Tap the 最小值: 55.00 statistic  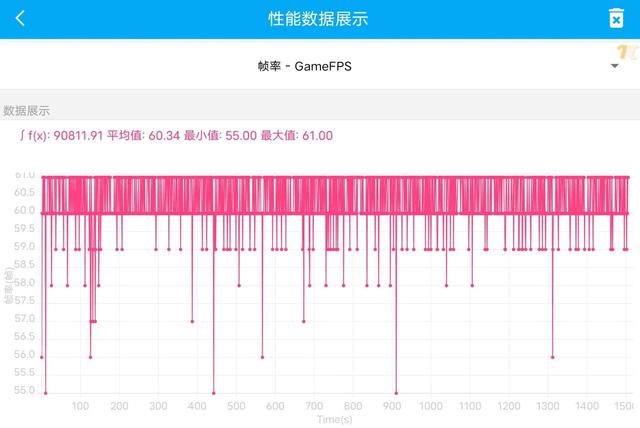[x=220, y=135]
